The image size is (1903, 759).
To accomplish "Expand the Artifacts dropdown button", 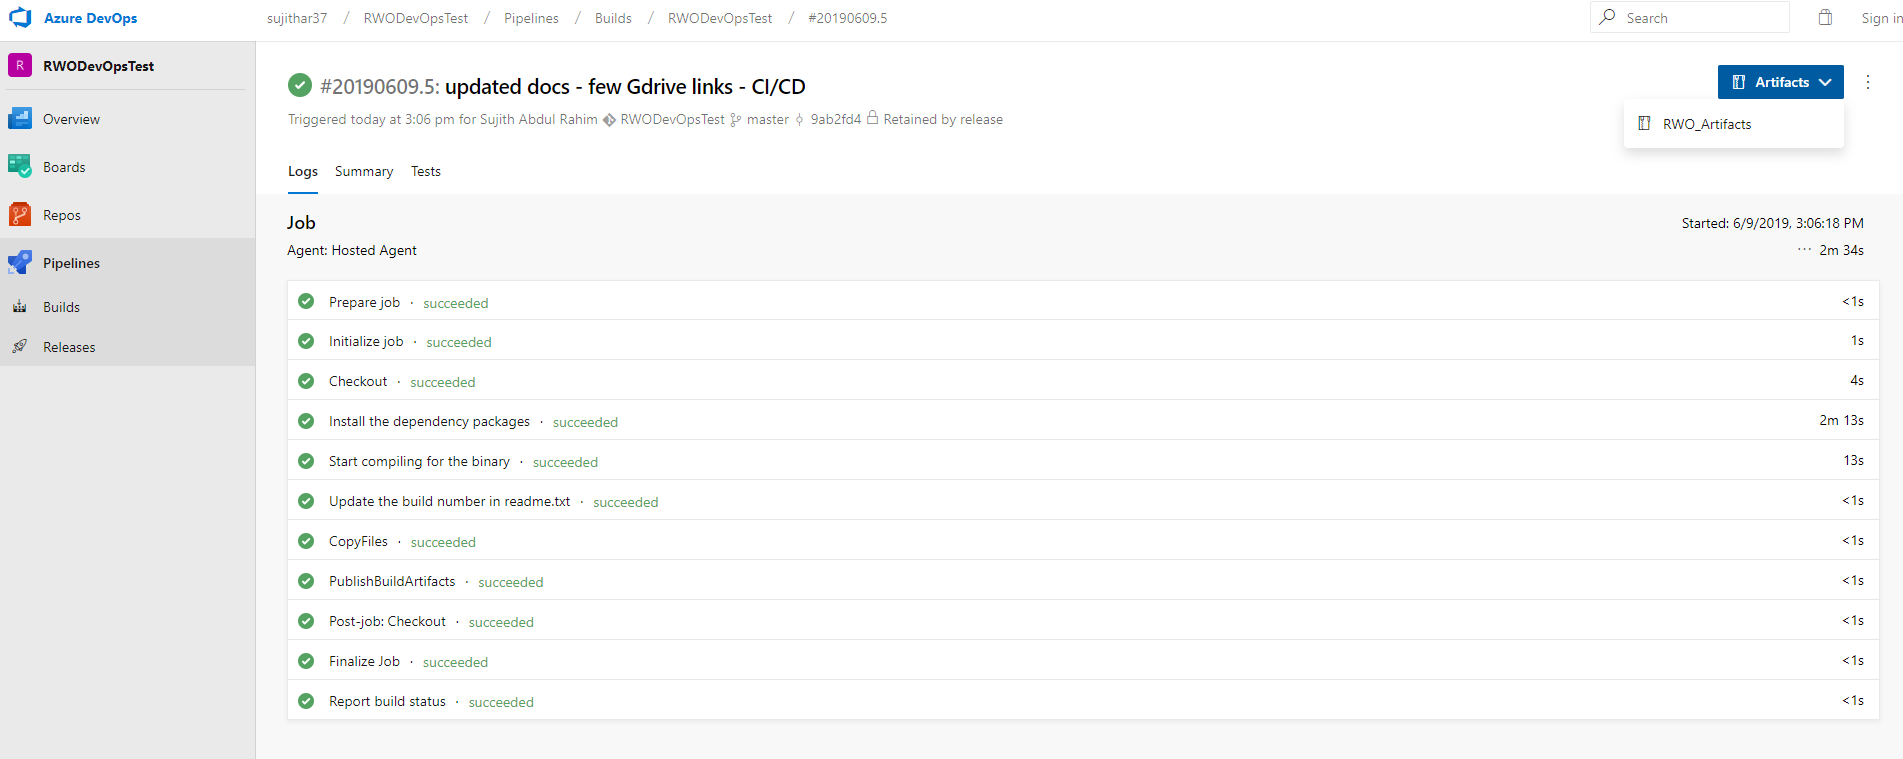I will click(x=1780, y=82).
